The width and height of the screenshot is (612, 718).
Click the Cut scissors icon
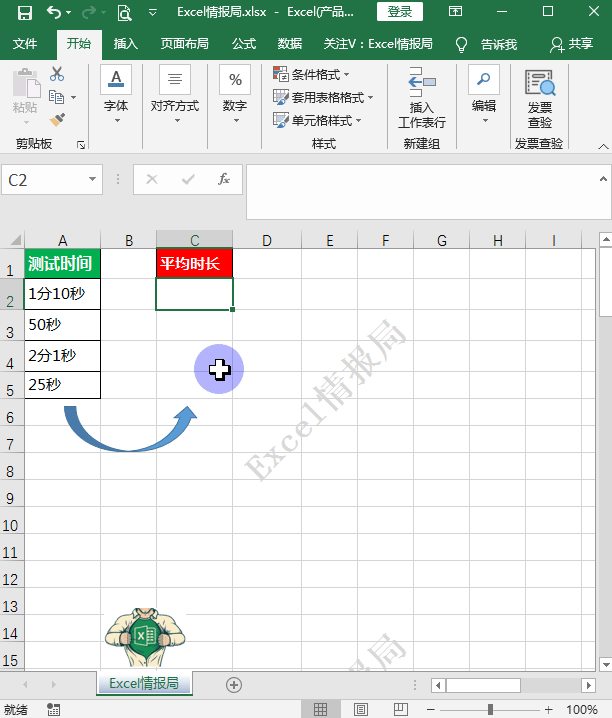point(57,73)
